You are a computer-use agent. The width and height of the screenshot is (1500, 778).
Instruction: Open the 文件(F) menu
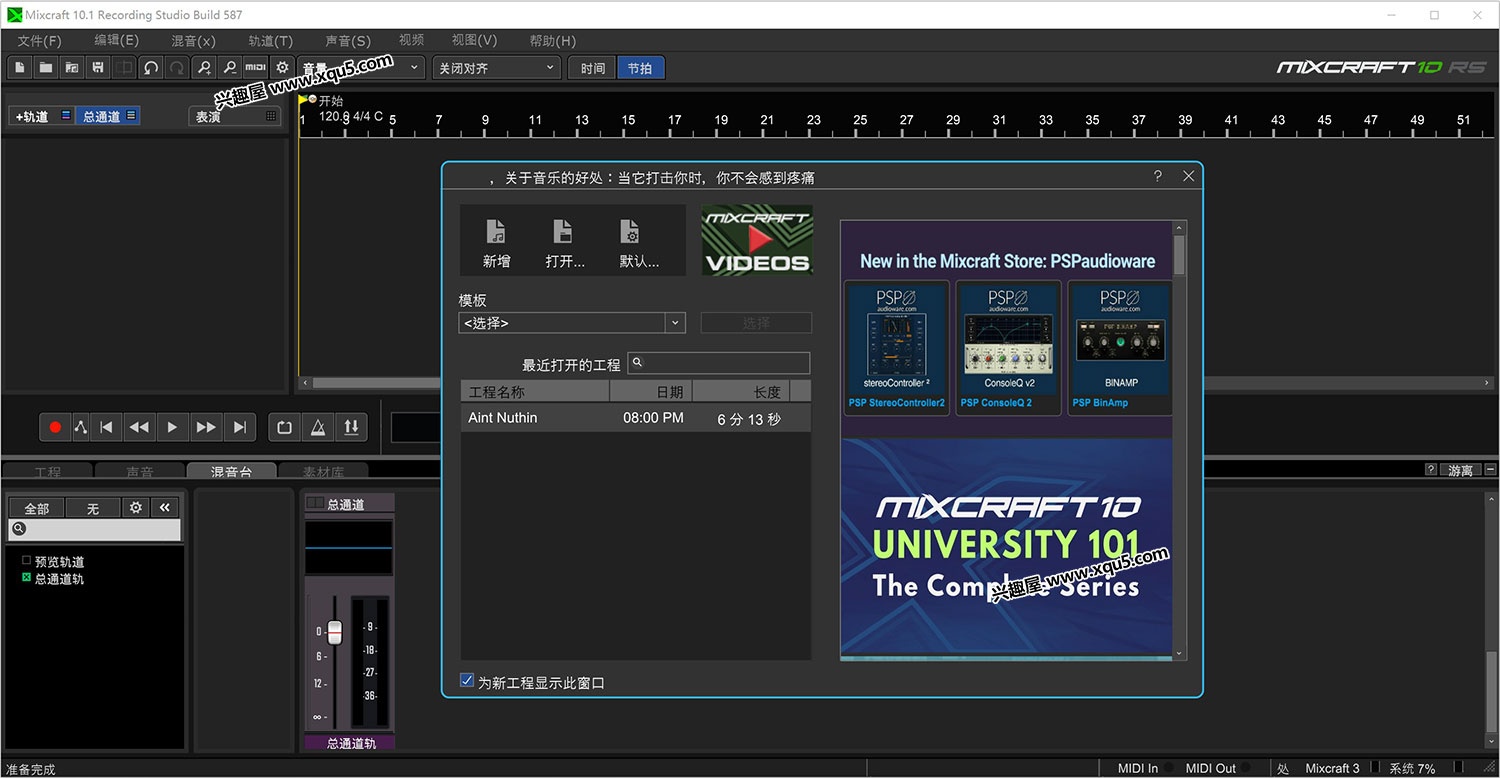[39, 41]
